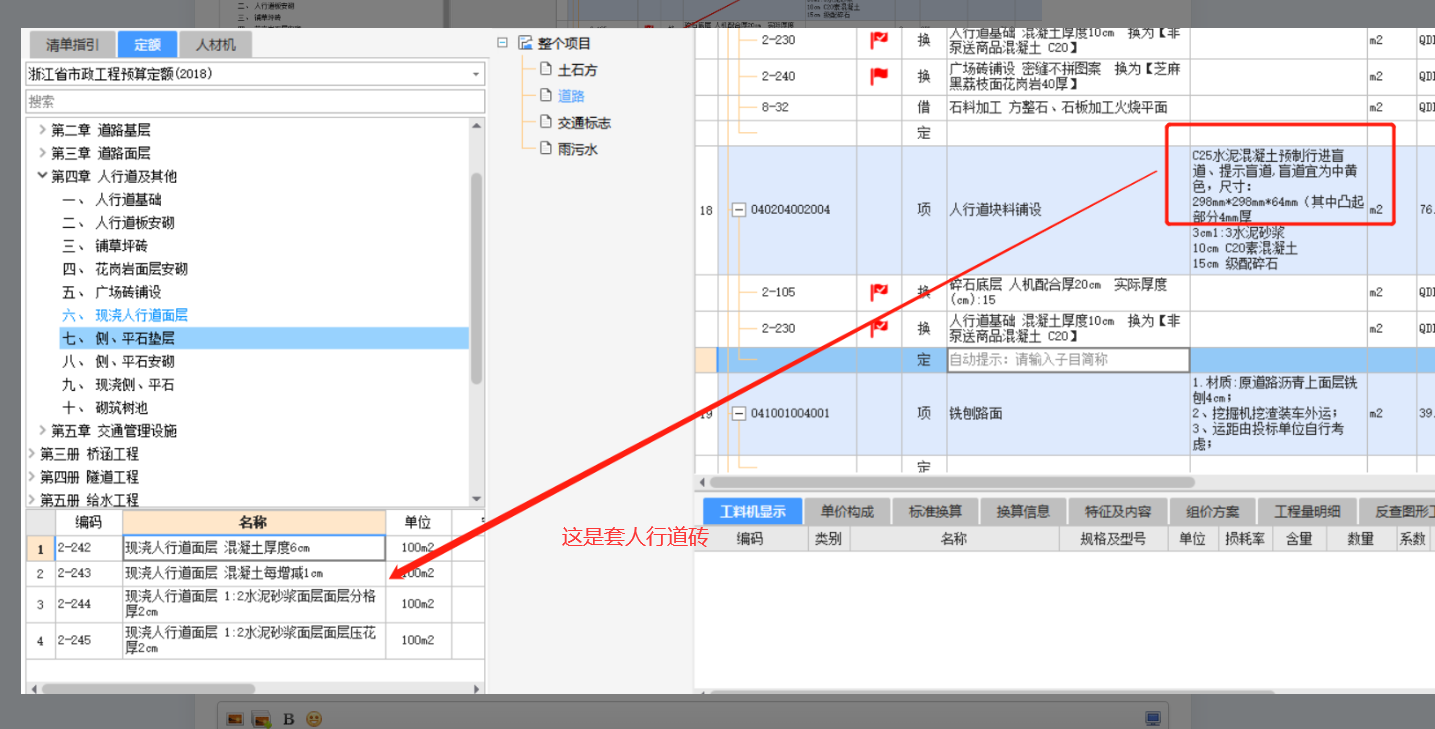The height and width of the screenshot is (729, 1435).
Task: Click the 名称 column header in quota list
Action: pos(254,522)
